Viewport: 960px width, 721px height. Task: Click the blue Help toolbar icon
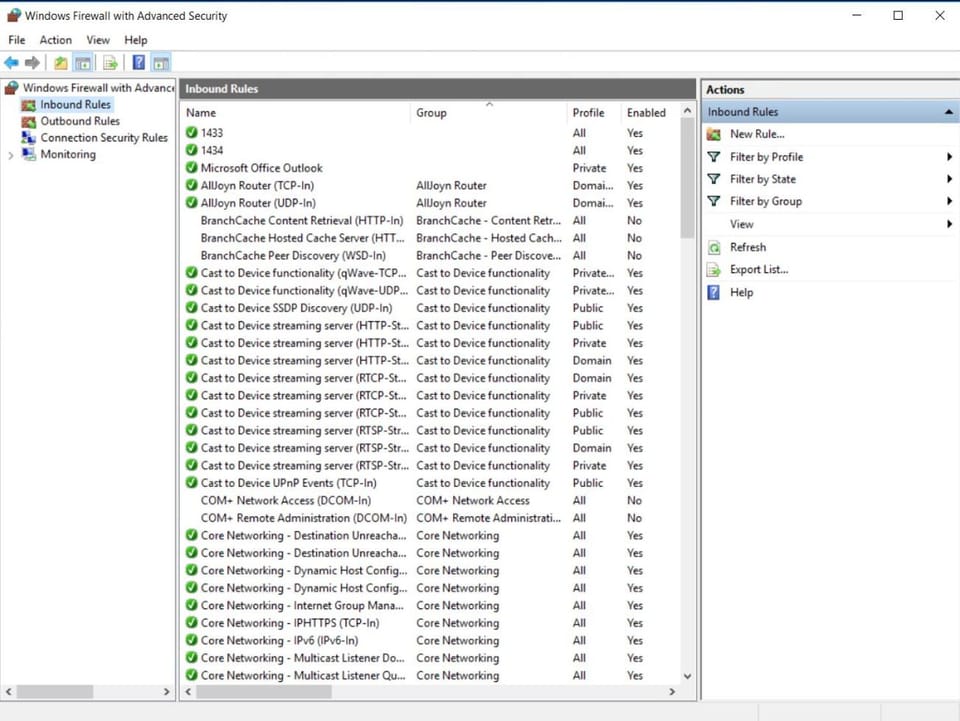[x=138, y=63]
